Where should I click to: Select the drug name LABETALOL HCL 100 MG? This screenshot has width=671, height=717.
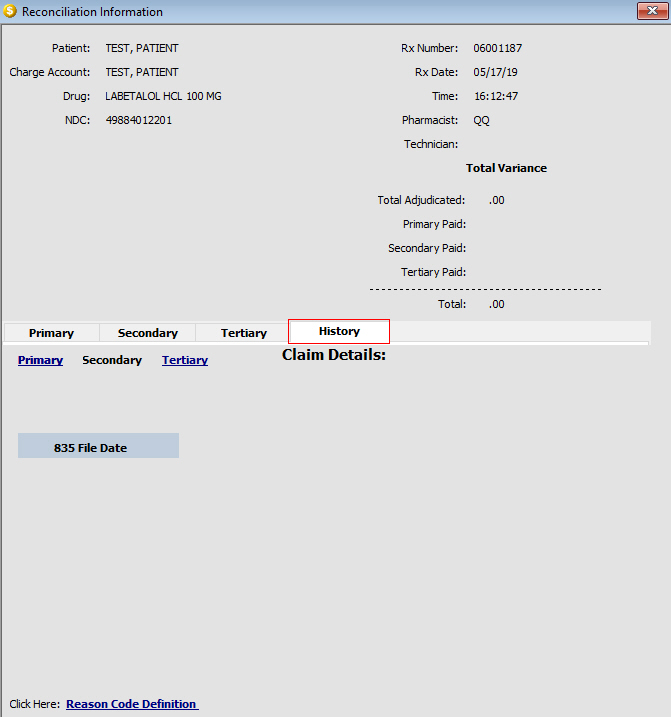(163, 96)
